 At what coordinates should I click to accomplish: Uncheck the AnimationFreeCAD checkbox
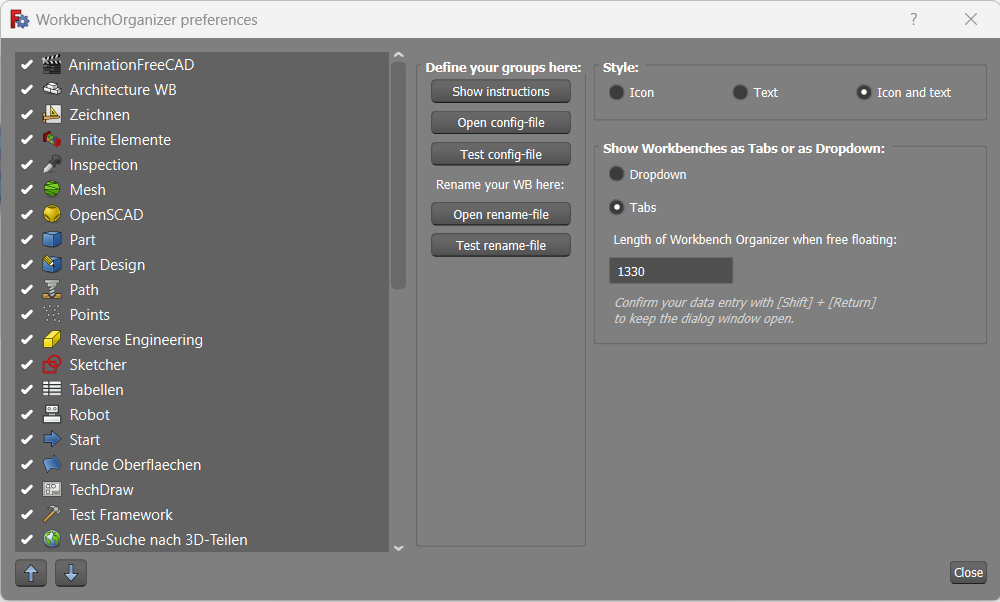point(27,64)
